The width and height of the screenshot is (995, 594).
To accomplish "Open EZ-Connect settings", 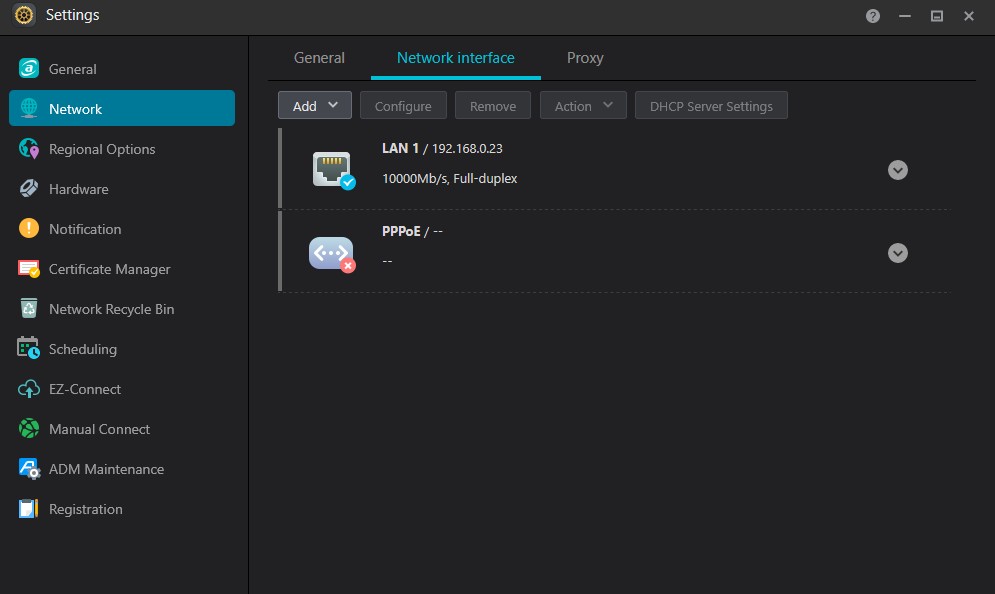I will pos(122,388).
